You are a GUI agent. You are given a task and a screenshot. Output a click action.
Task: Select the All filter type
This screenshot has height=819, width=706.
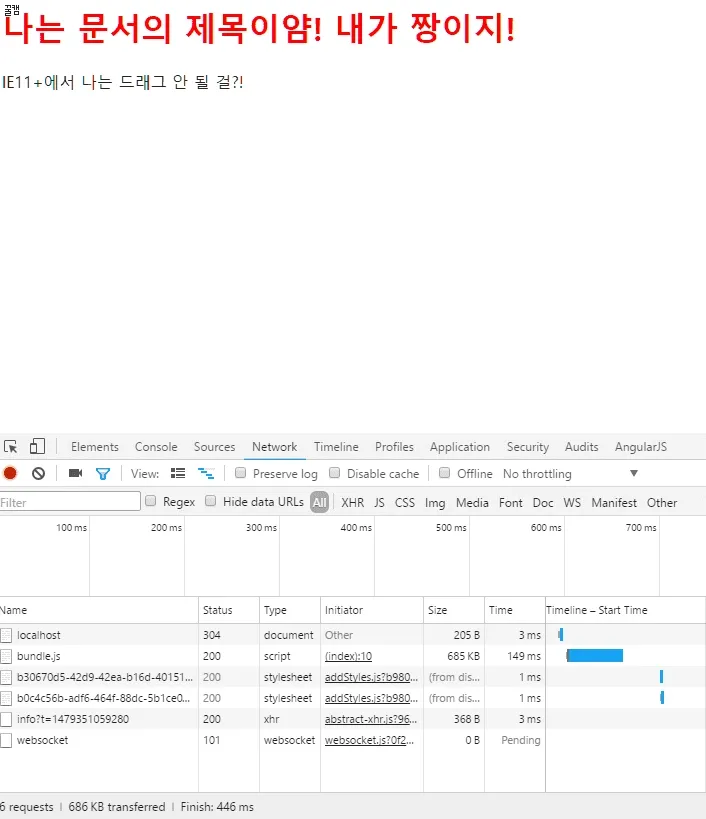pos(320,502)
